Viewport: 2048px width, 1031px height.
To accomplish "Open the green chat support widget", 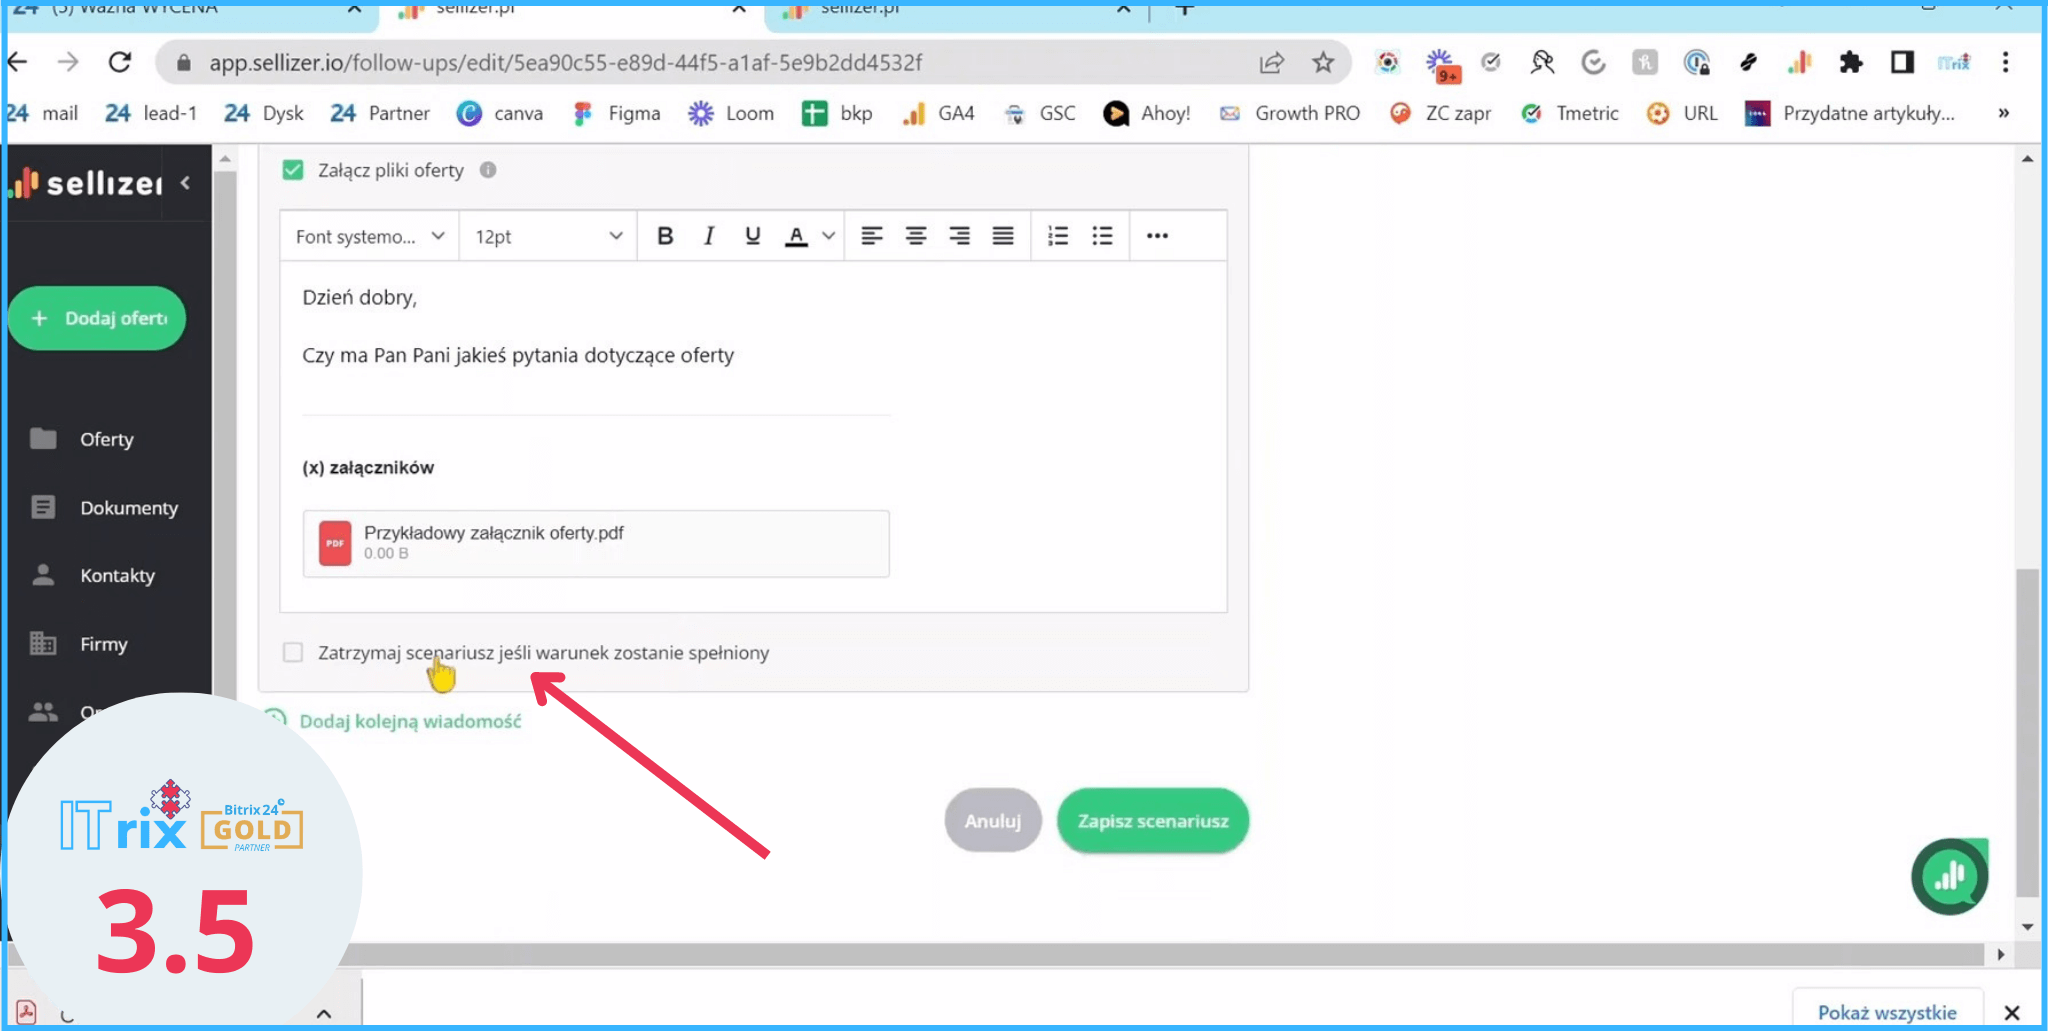I will pos(1949,877).
